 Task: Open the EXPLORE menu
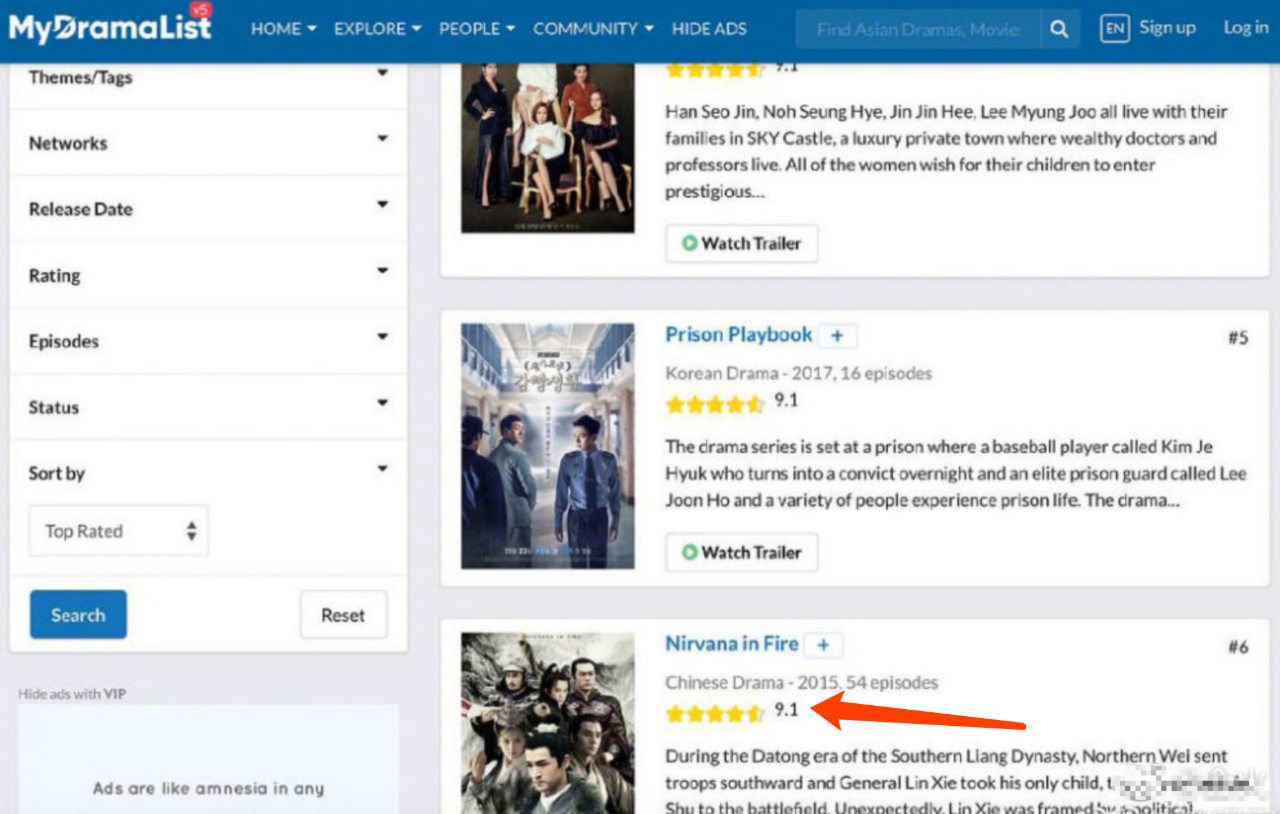tap(377, 29)
